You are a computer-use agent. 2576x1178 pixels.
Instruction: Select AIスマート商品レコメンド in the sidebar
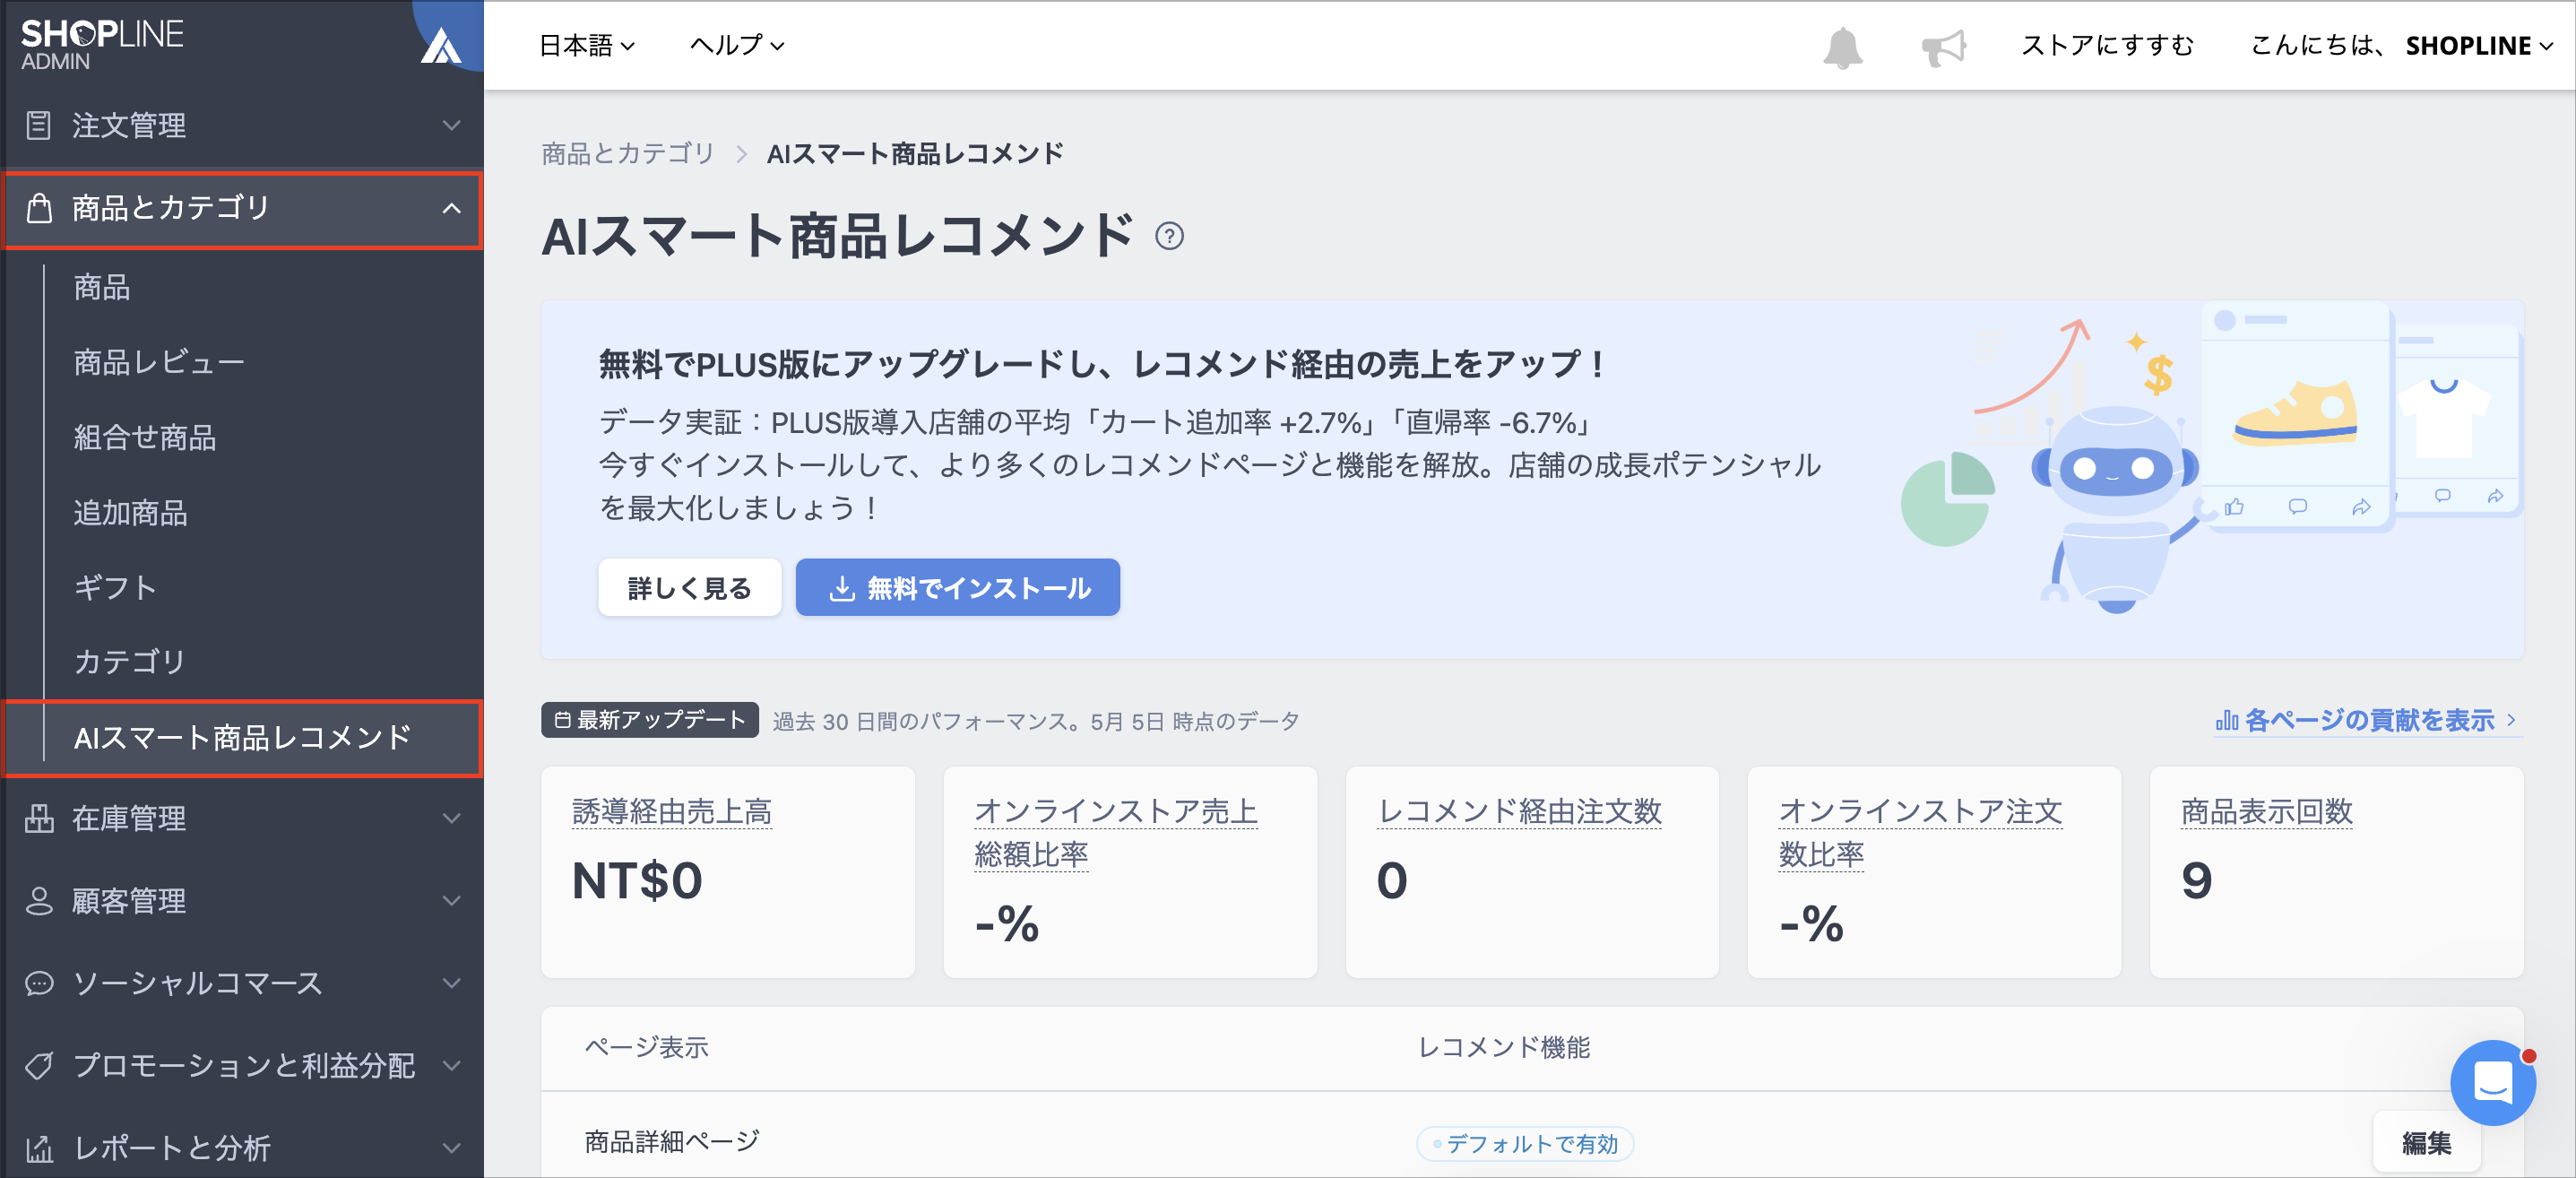[x=243, y=738]
